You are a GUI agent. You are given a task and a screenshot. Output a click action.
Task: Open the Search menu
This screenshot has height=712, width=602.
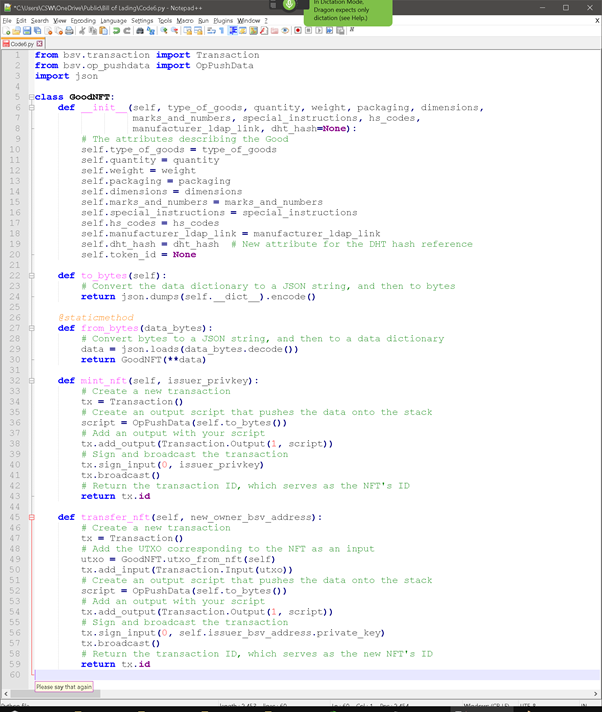(39, 20)
